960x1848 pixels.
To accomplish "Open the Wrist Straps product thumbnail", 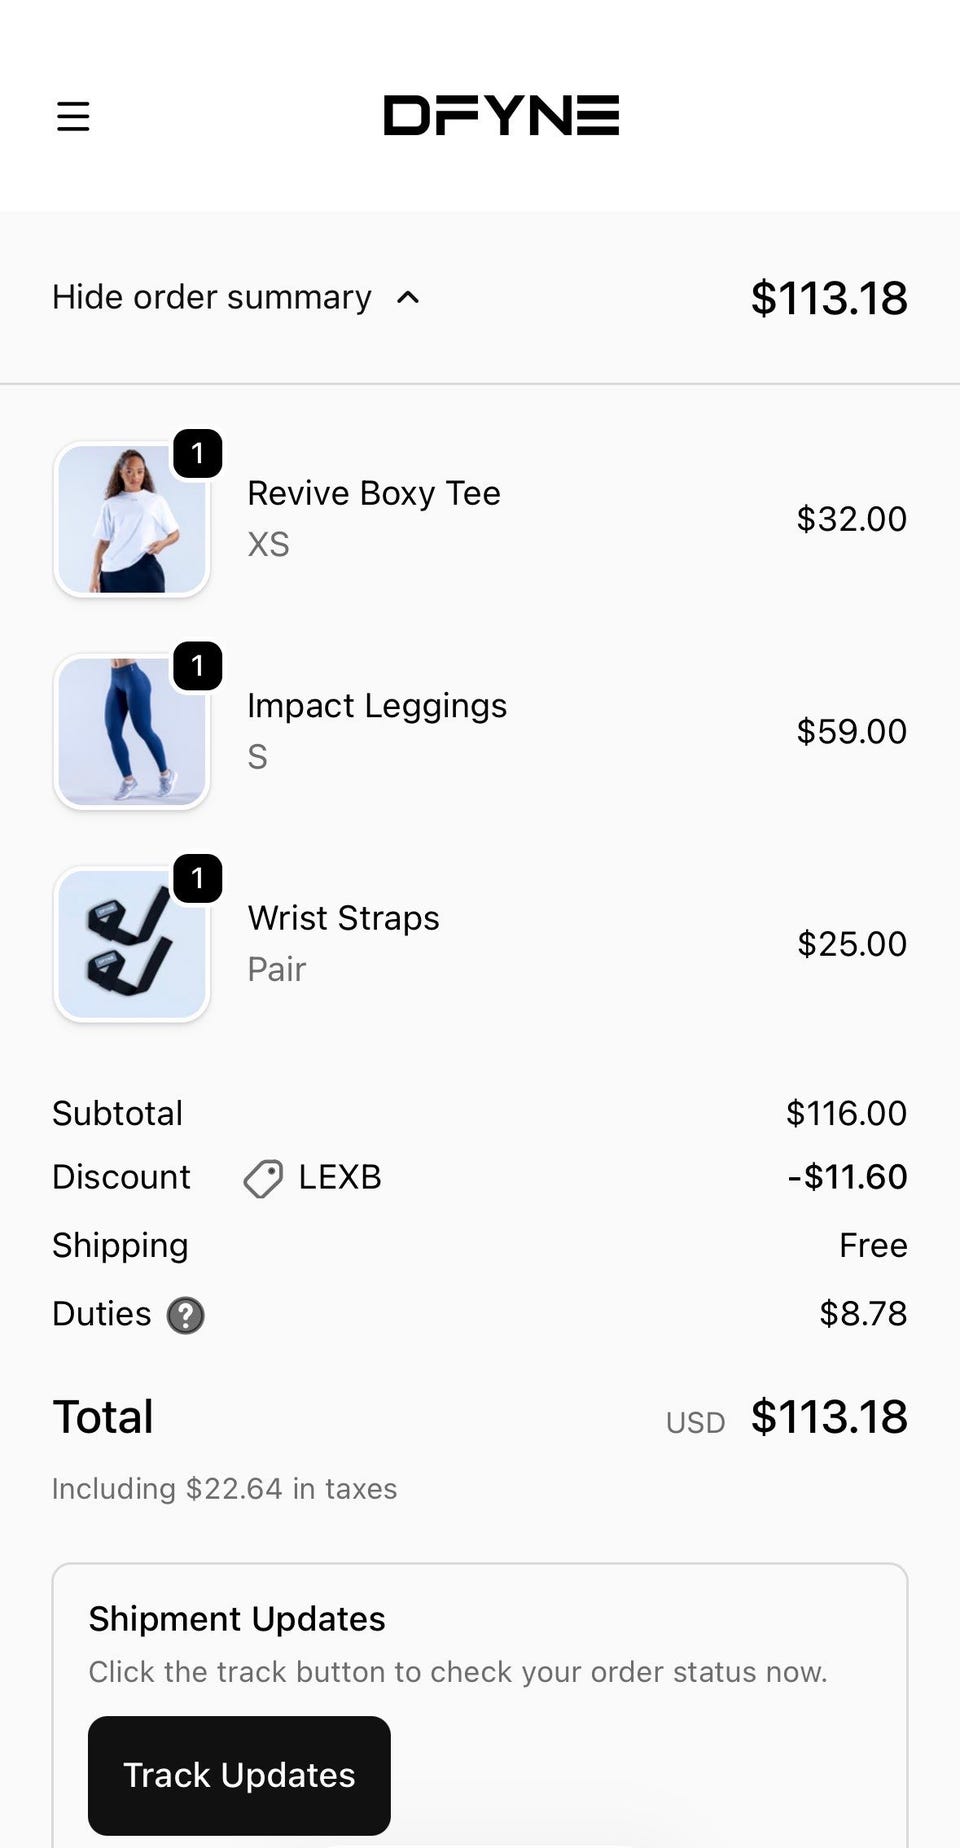I will tap(131, 946).
